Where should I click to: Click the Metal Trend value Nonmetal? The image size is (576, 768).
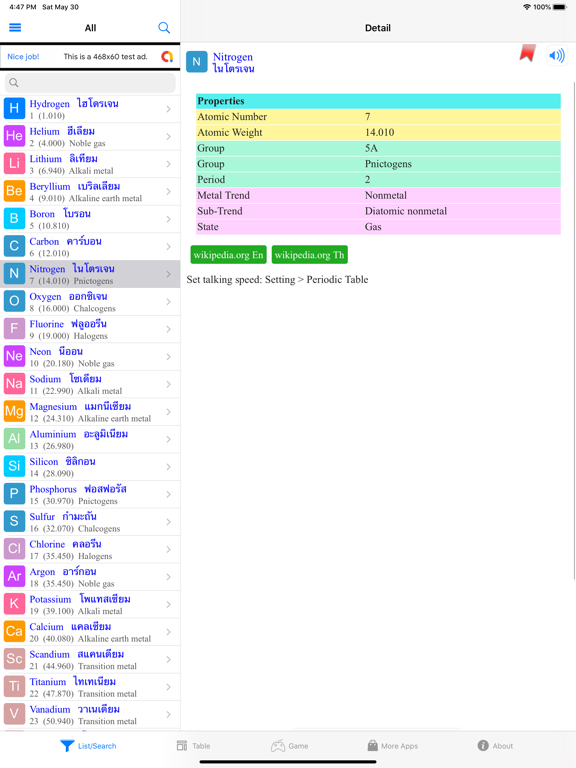coord(385,195)
